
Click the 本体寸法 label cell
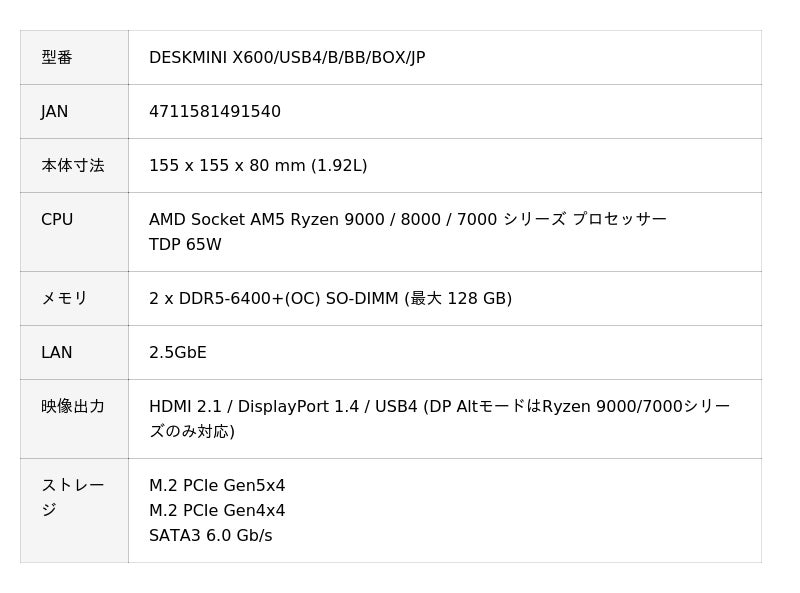click(73, 166)
